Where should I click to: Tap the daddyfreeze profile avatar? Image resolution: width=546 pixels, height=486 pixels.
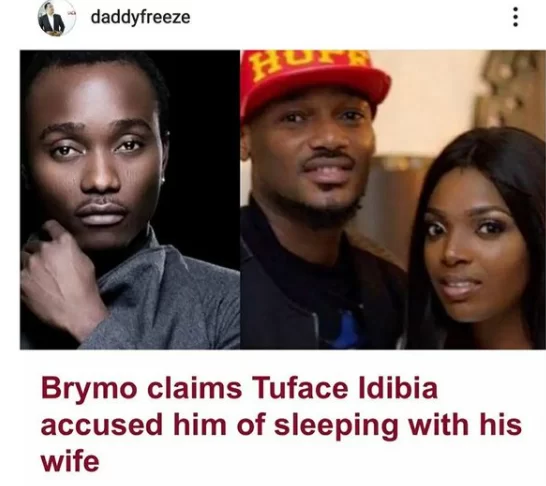pos(56,18)
